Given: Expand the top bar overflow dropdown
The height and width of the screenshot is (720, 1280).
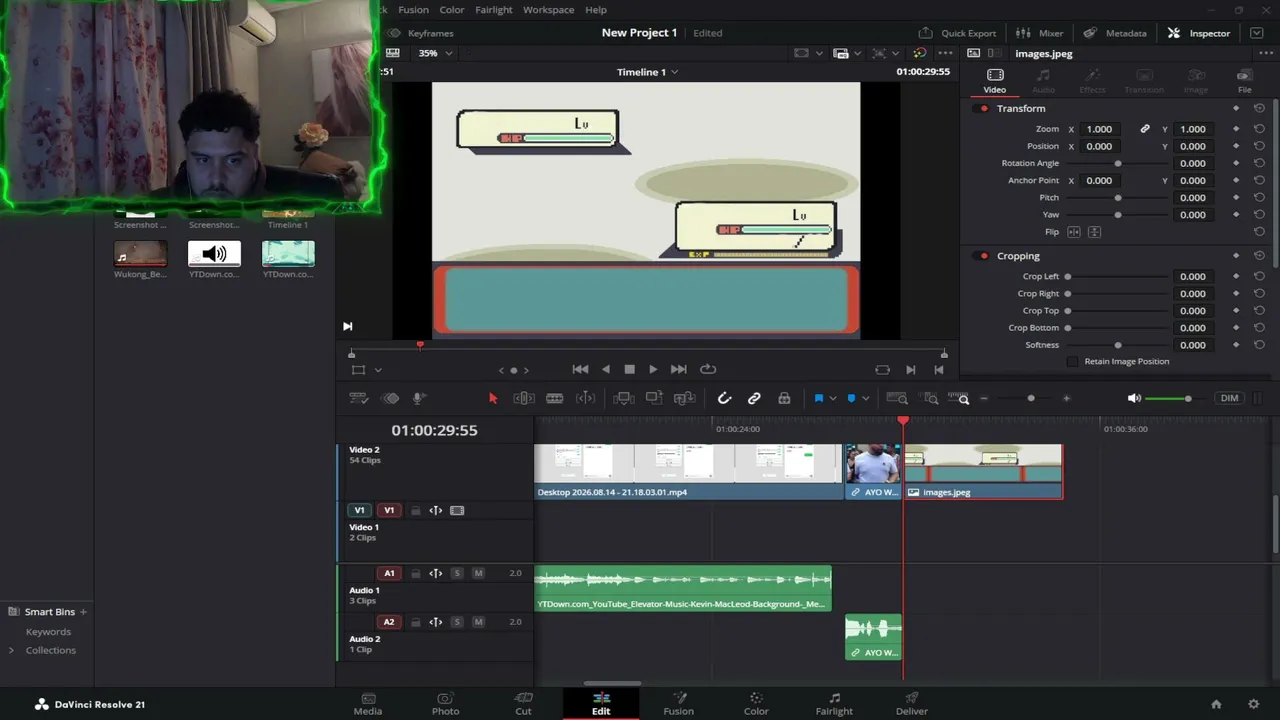Looking at the screenshot, I should point(1256,33).
